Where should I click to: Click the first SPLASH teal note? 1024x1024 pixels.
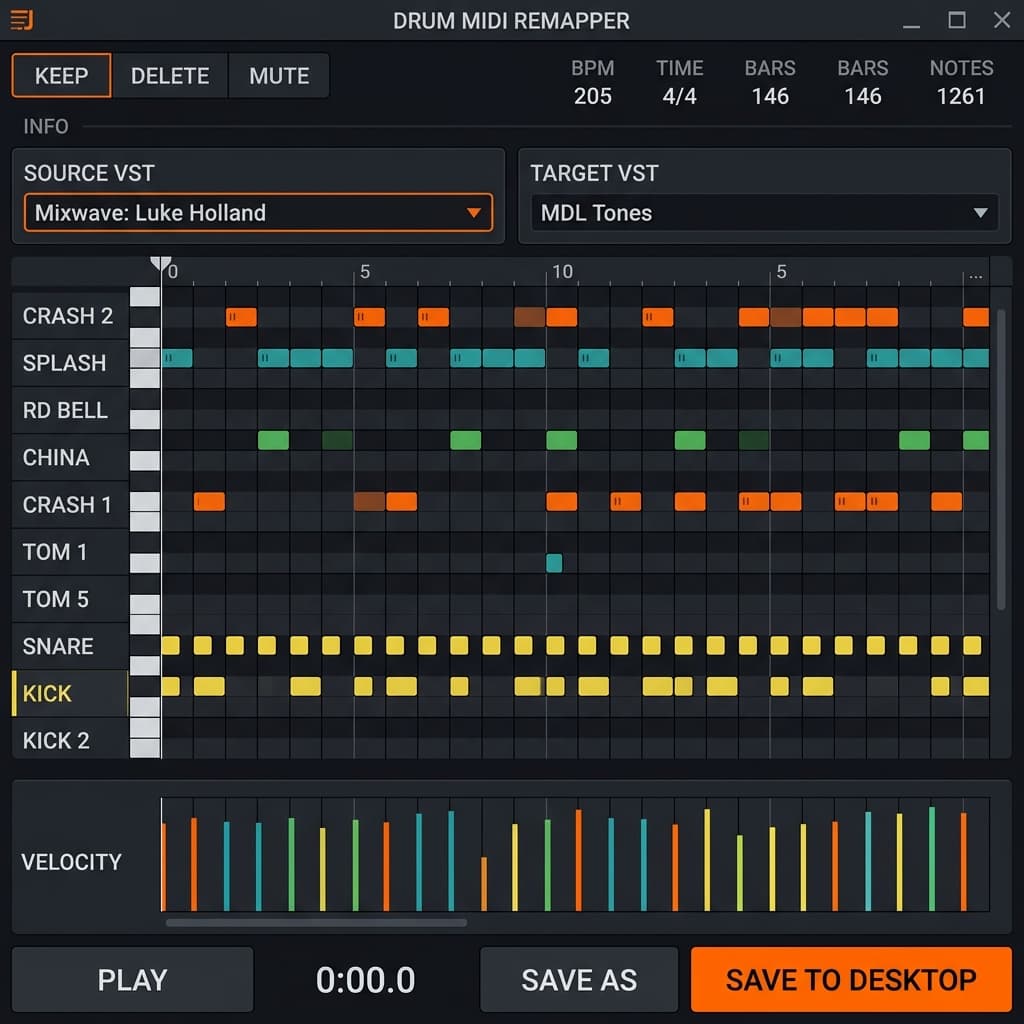point(177,358)
